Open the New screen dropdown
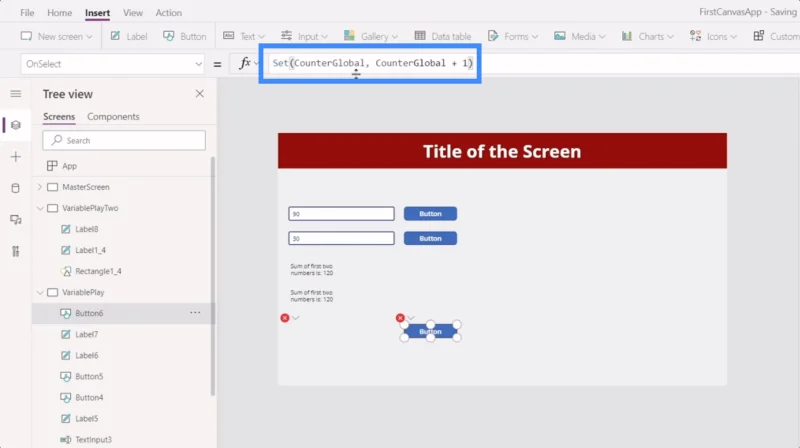This screenshot has height=448, width=800. click(57, 36)
